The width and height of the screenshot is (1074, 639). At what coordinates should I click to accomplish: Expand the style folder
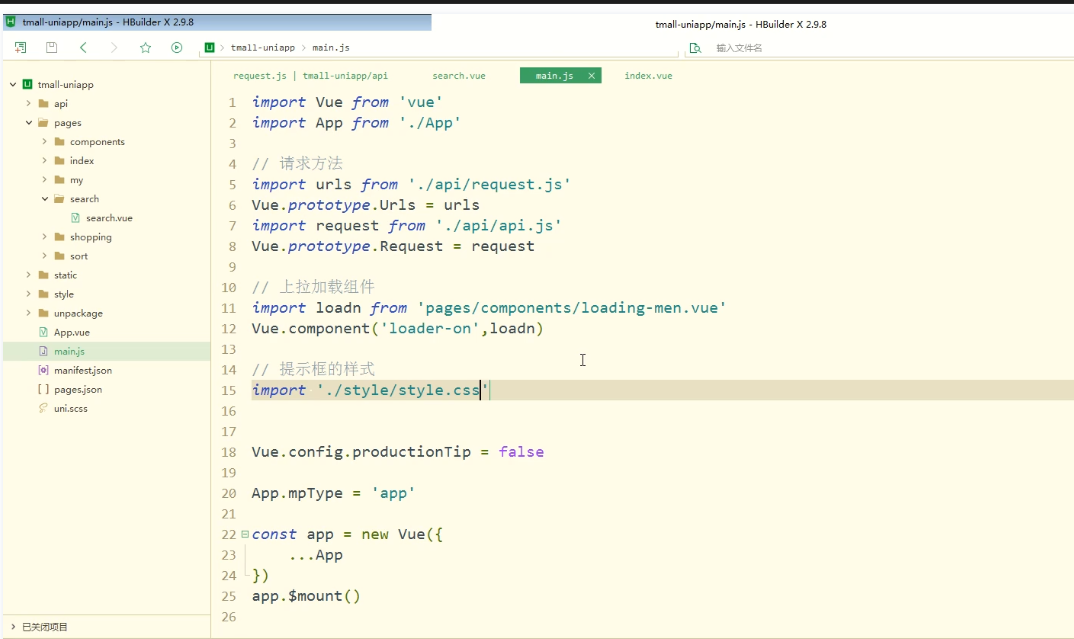29,294
